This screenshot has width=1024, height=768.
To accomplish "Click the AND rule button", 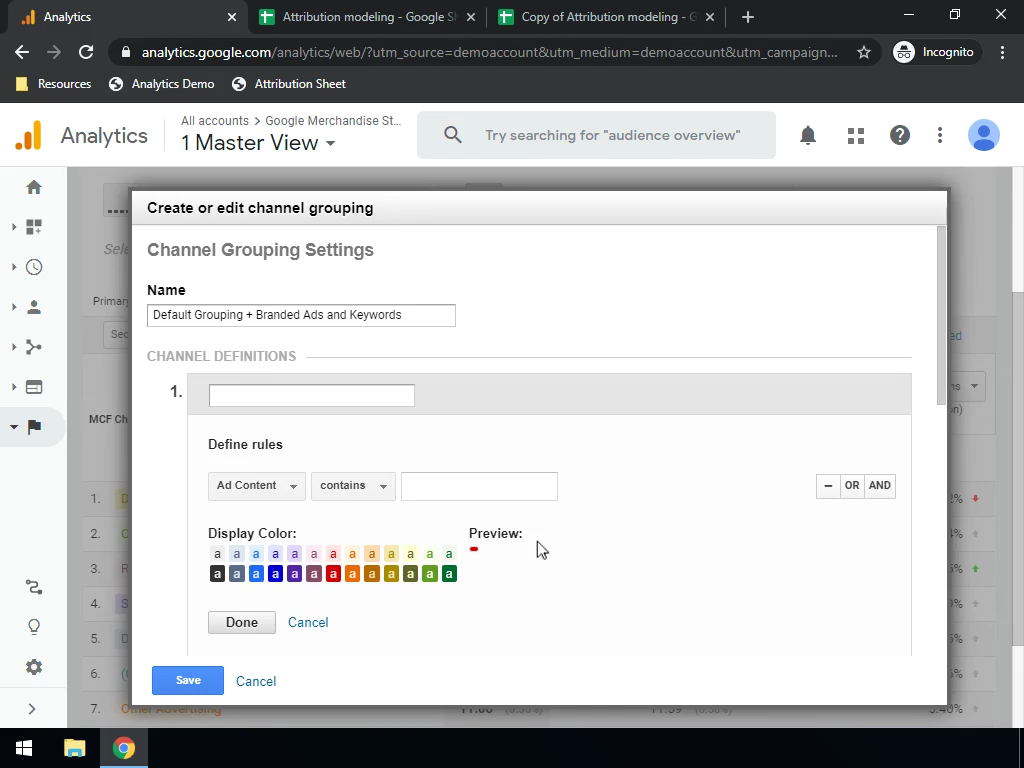I will tap(880, 486).
